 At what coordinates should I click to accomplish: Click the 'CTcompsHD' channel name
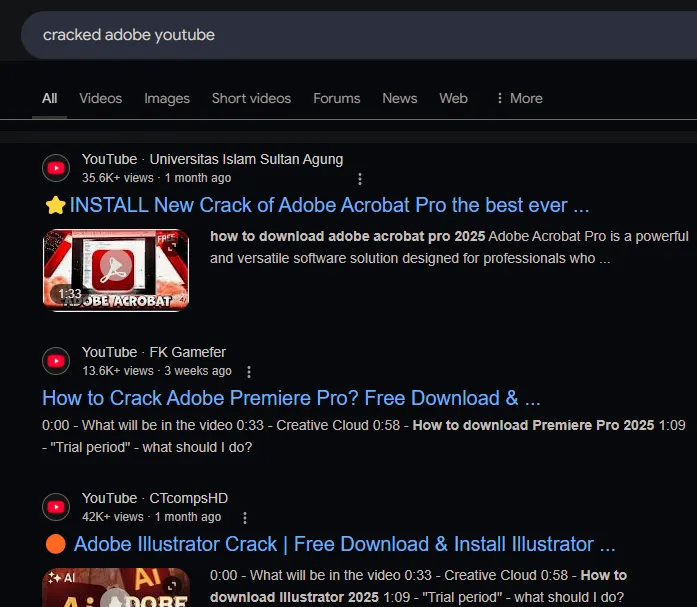coord(188,498)
